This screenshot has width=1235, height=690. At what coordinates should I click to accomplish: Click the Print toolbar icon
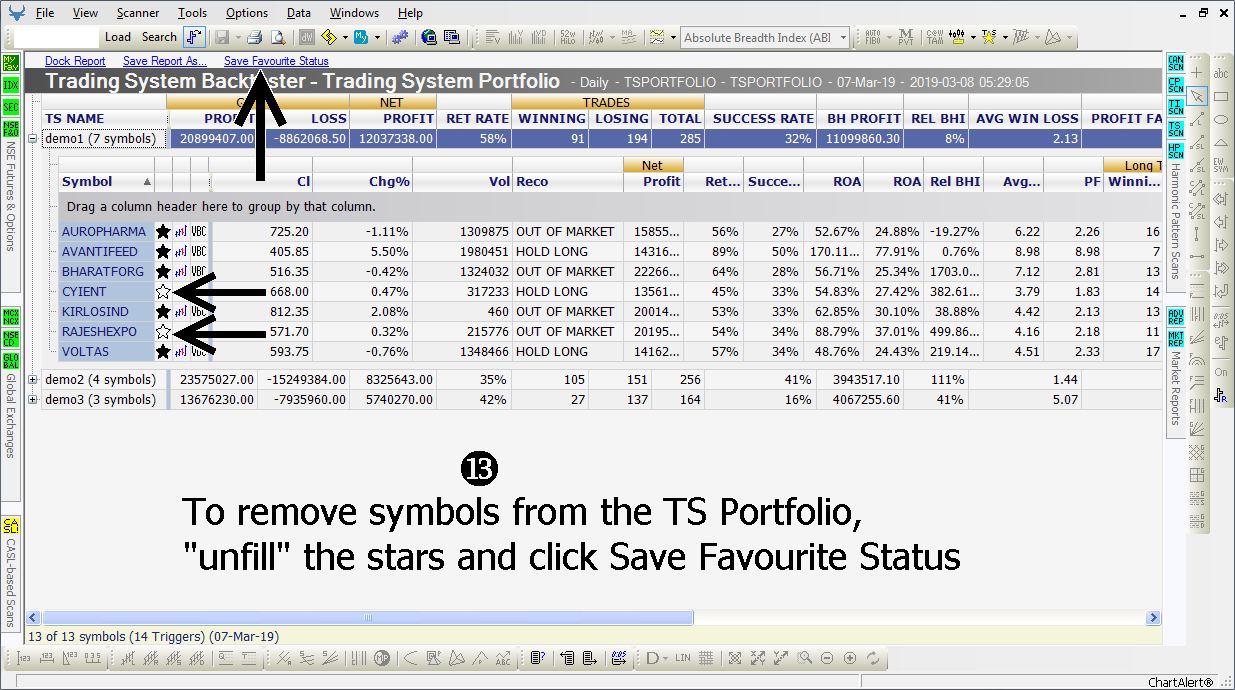tap(254, 37)
